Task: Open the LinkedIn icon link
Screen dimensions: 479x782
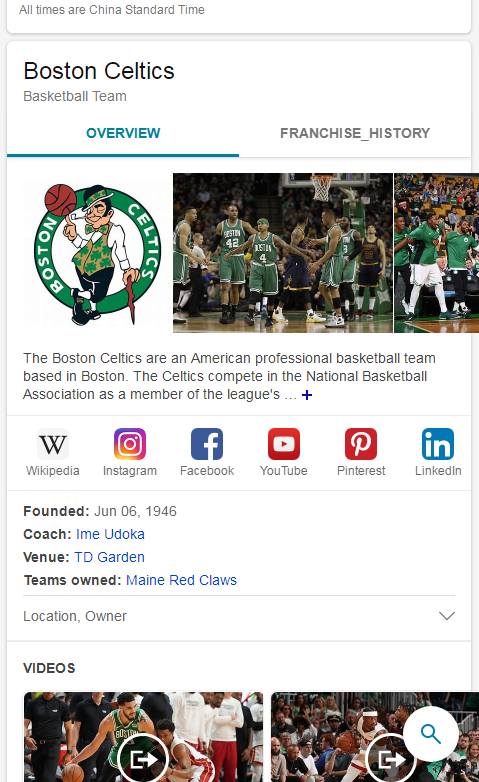Action: [x=438, y=443]
